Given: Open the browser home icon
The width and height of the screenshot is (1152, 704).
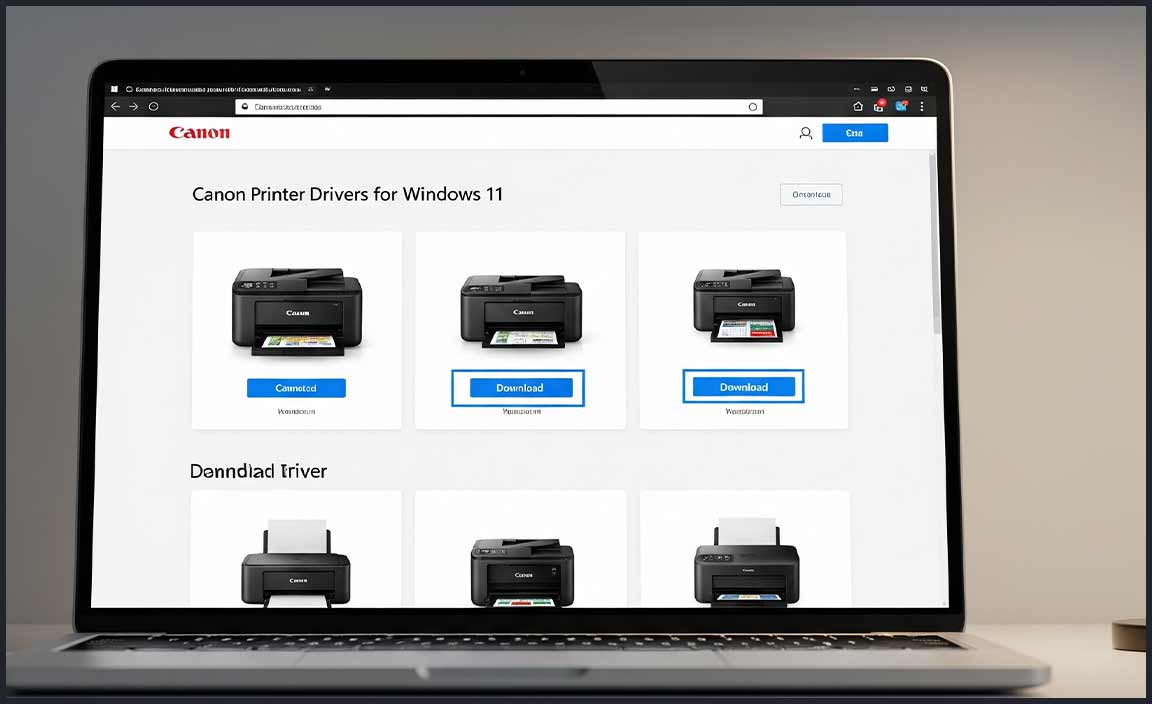Looking at the screenshot, I should (x=857, y=106).
